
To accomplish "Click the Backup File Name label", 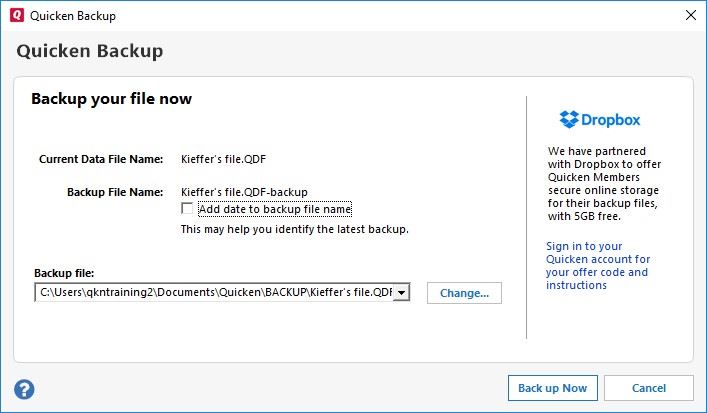I will (x=114, y=191).
